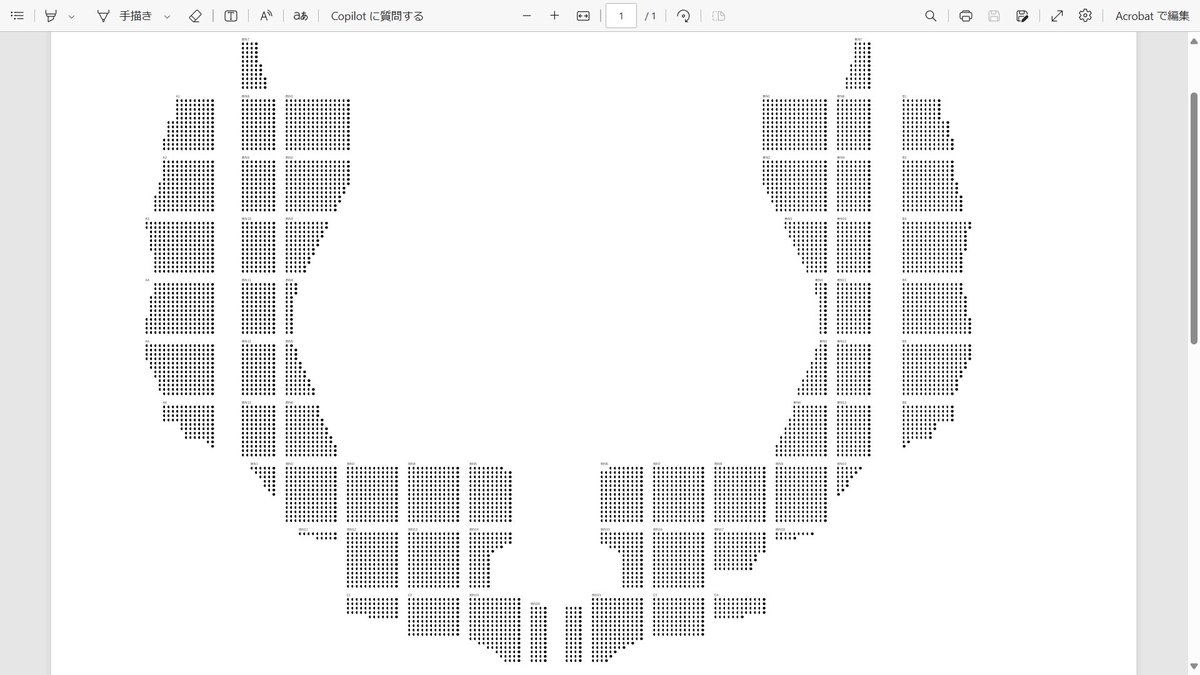This screenshot has height=675, width=1200.
Task: Open PDF viewer settings gear
Action: point(1085,16)
